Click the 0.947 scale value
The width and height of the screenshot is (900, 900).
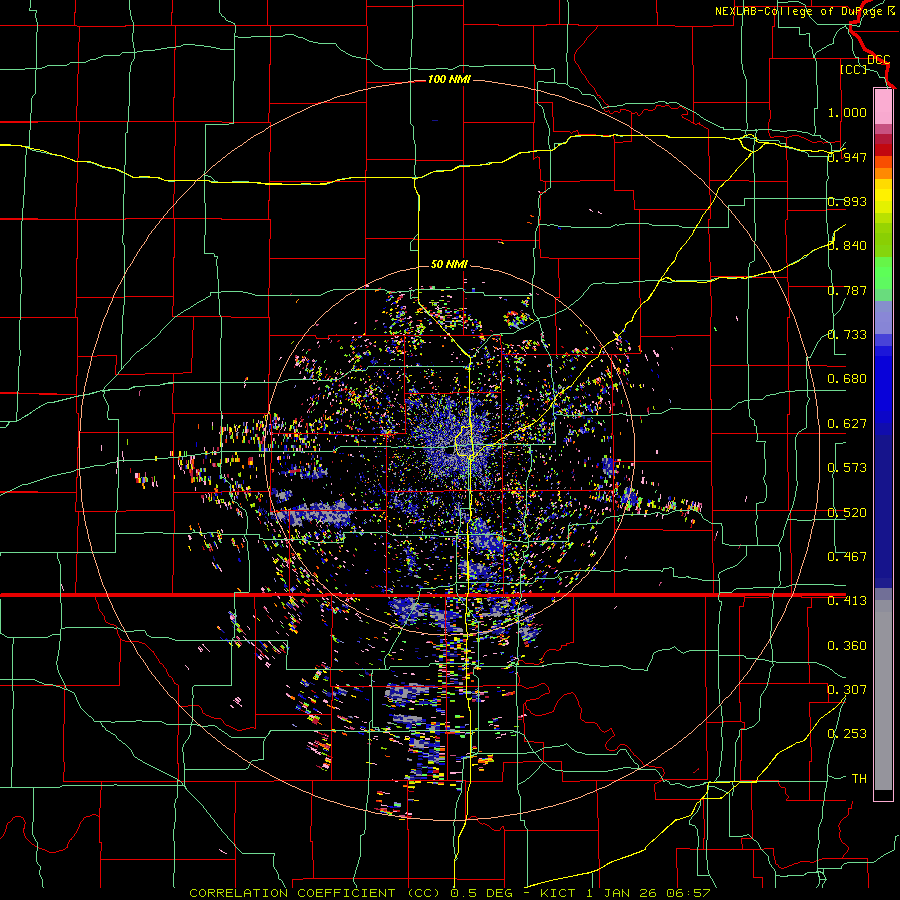(847, 157)
